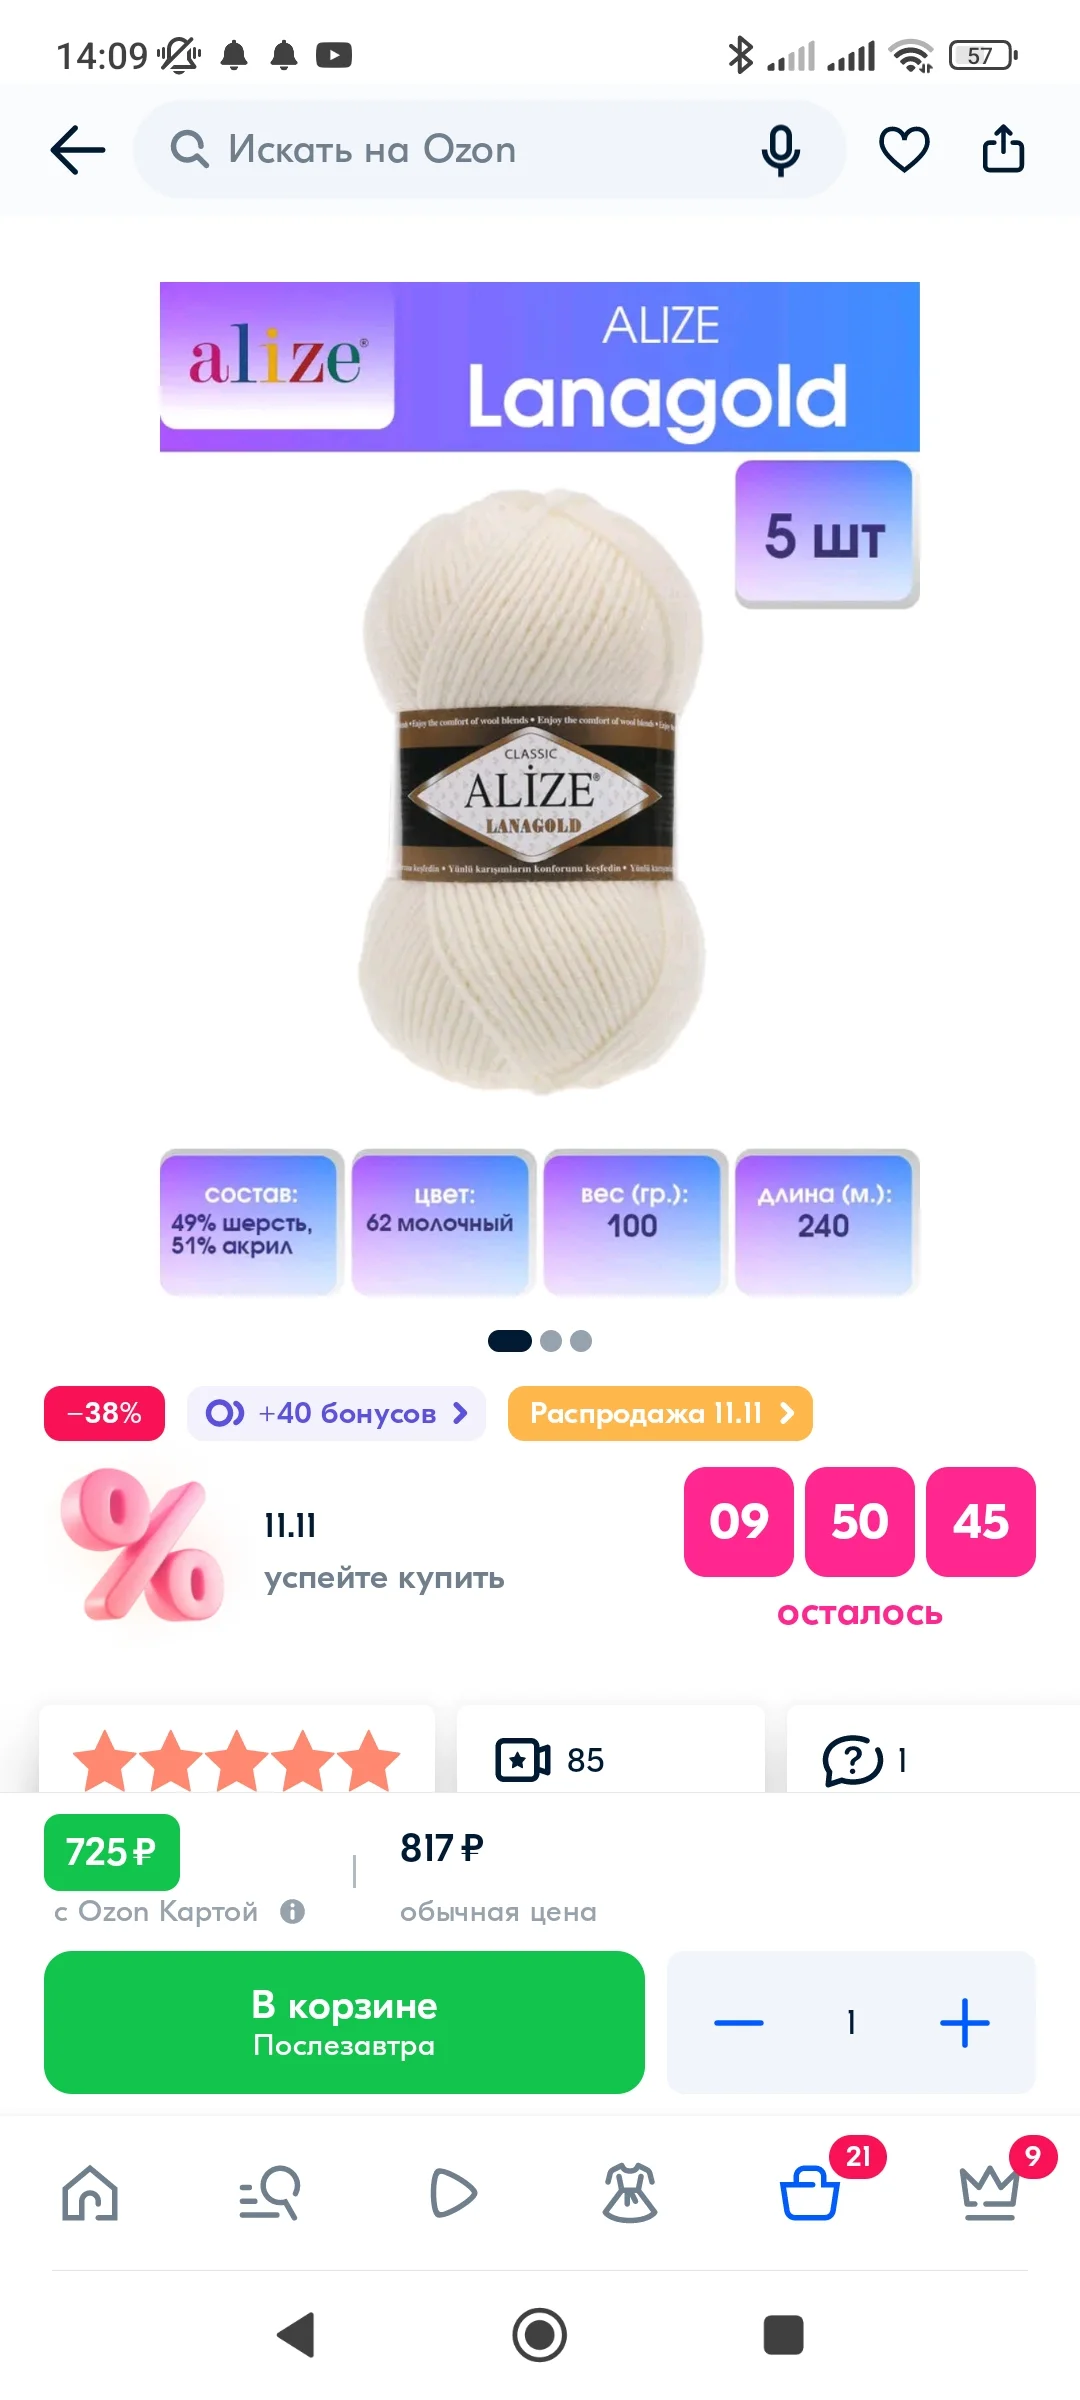The height and width of the screenshot is (2400, 1080).
Task: Tap the back arrow icon
Action: click(78, 150)
